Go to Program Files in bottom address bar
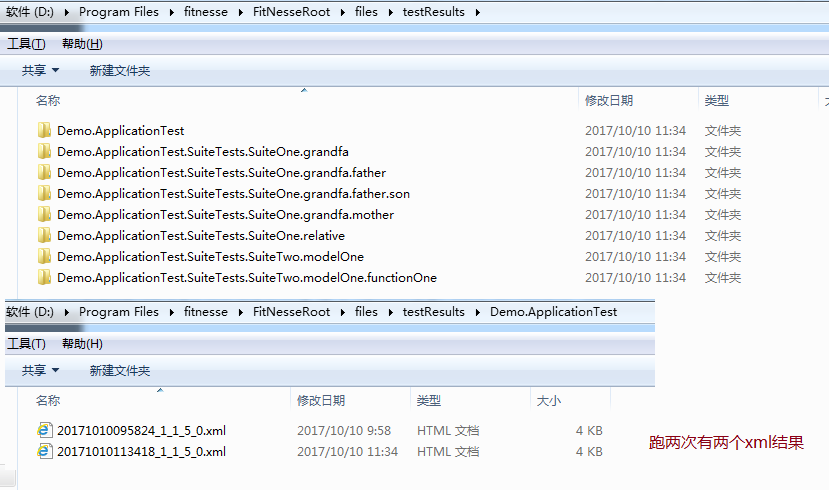 click(x=119, y=312)
